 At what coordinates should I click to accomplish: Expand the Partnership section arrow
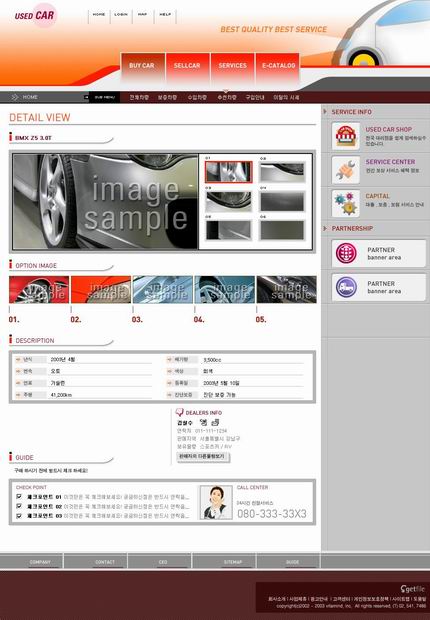(325, 228)
